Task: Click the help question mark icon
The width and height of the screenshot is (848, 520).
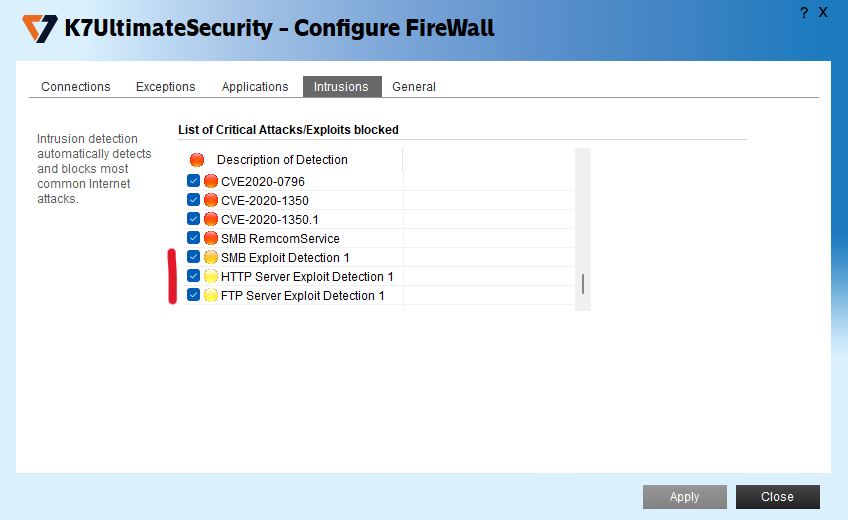Action: tap(804, 13)
